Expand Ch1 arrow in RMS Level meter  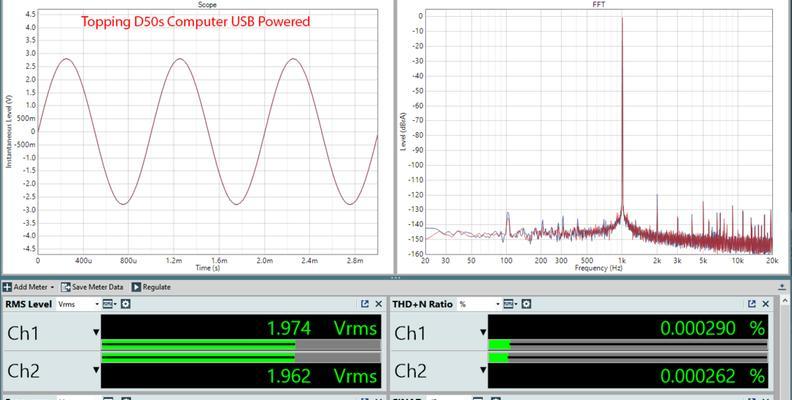(x=96, y=332)
